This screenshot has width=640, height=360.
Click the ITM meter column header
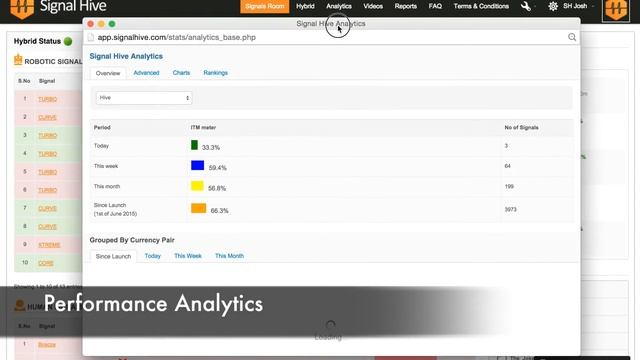203,127
